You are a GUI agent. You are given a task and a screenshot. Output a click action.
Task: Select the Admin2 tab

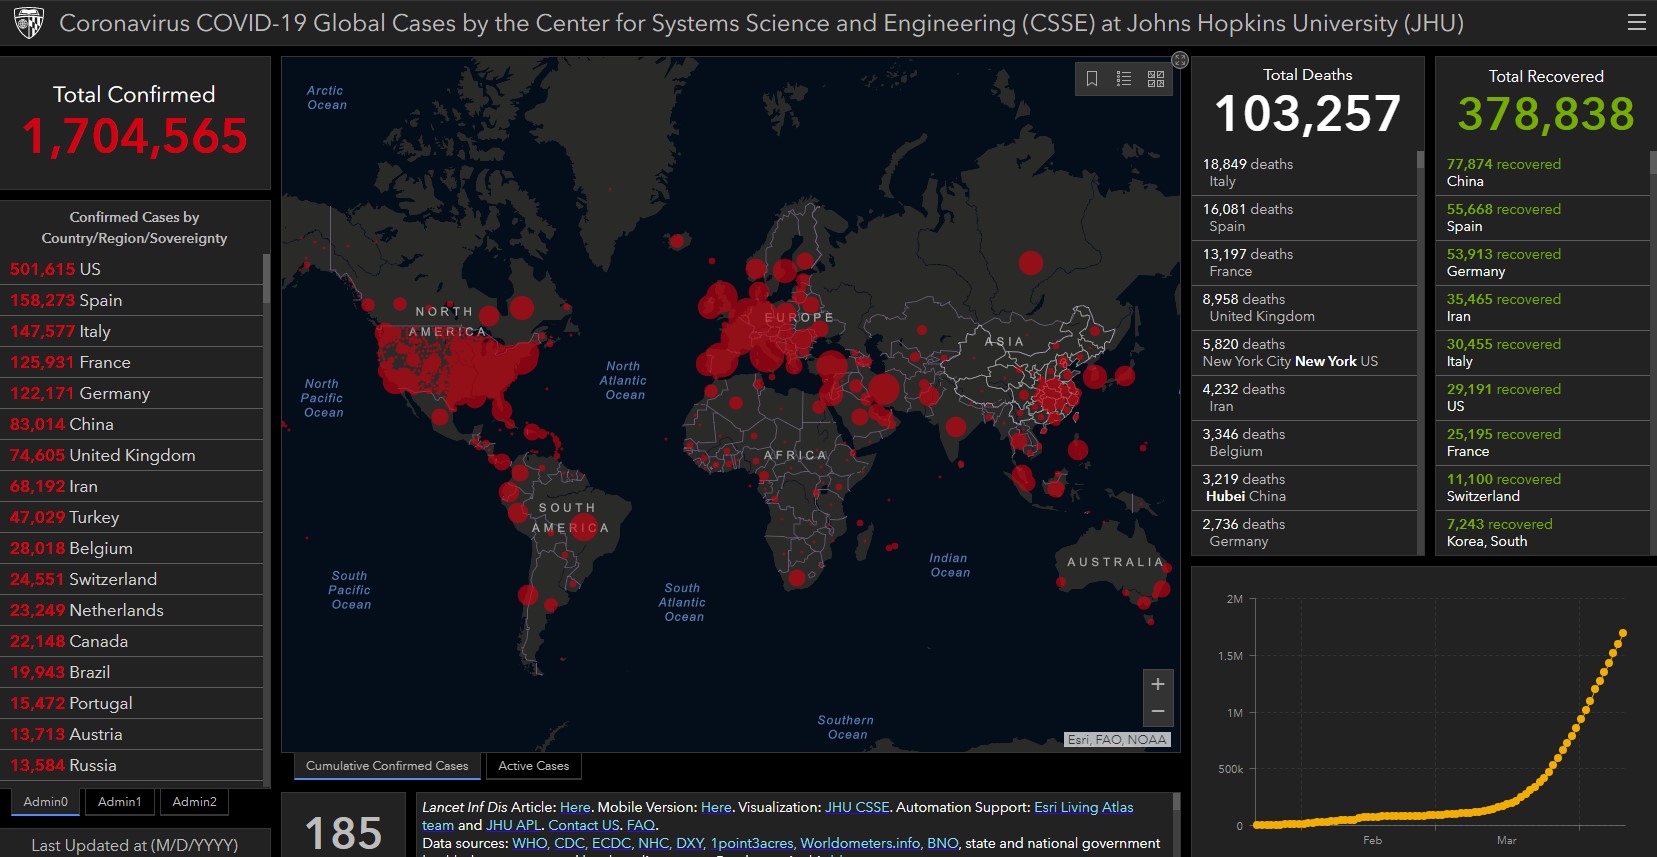coord(194,802)
